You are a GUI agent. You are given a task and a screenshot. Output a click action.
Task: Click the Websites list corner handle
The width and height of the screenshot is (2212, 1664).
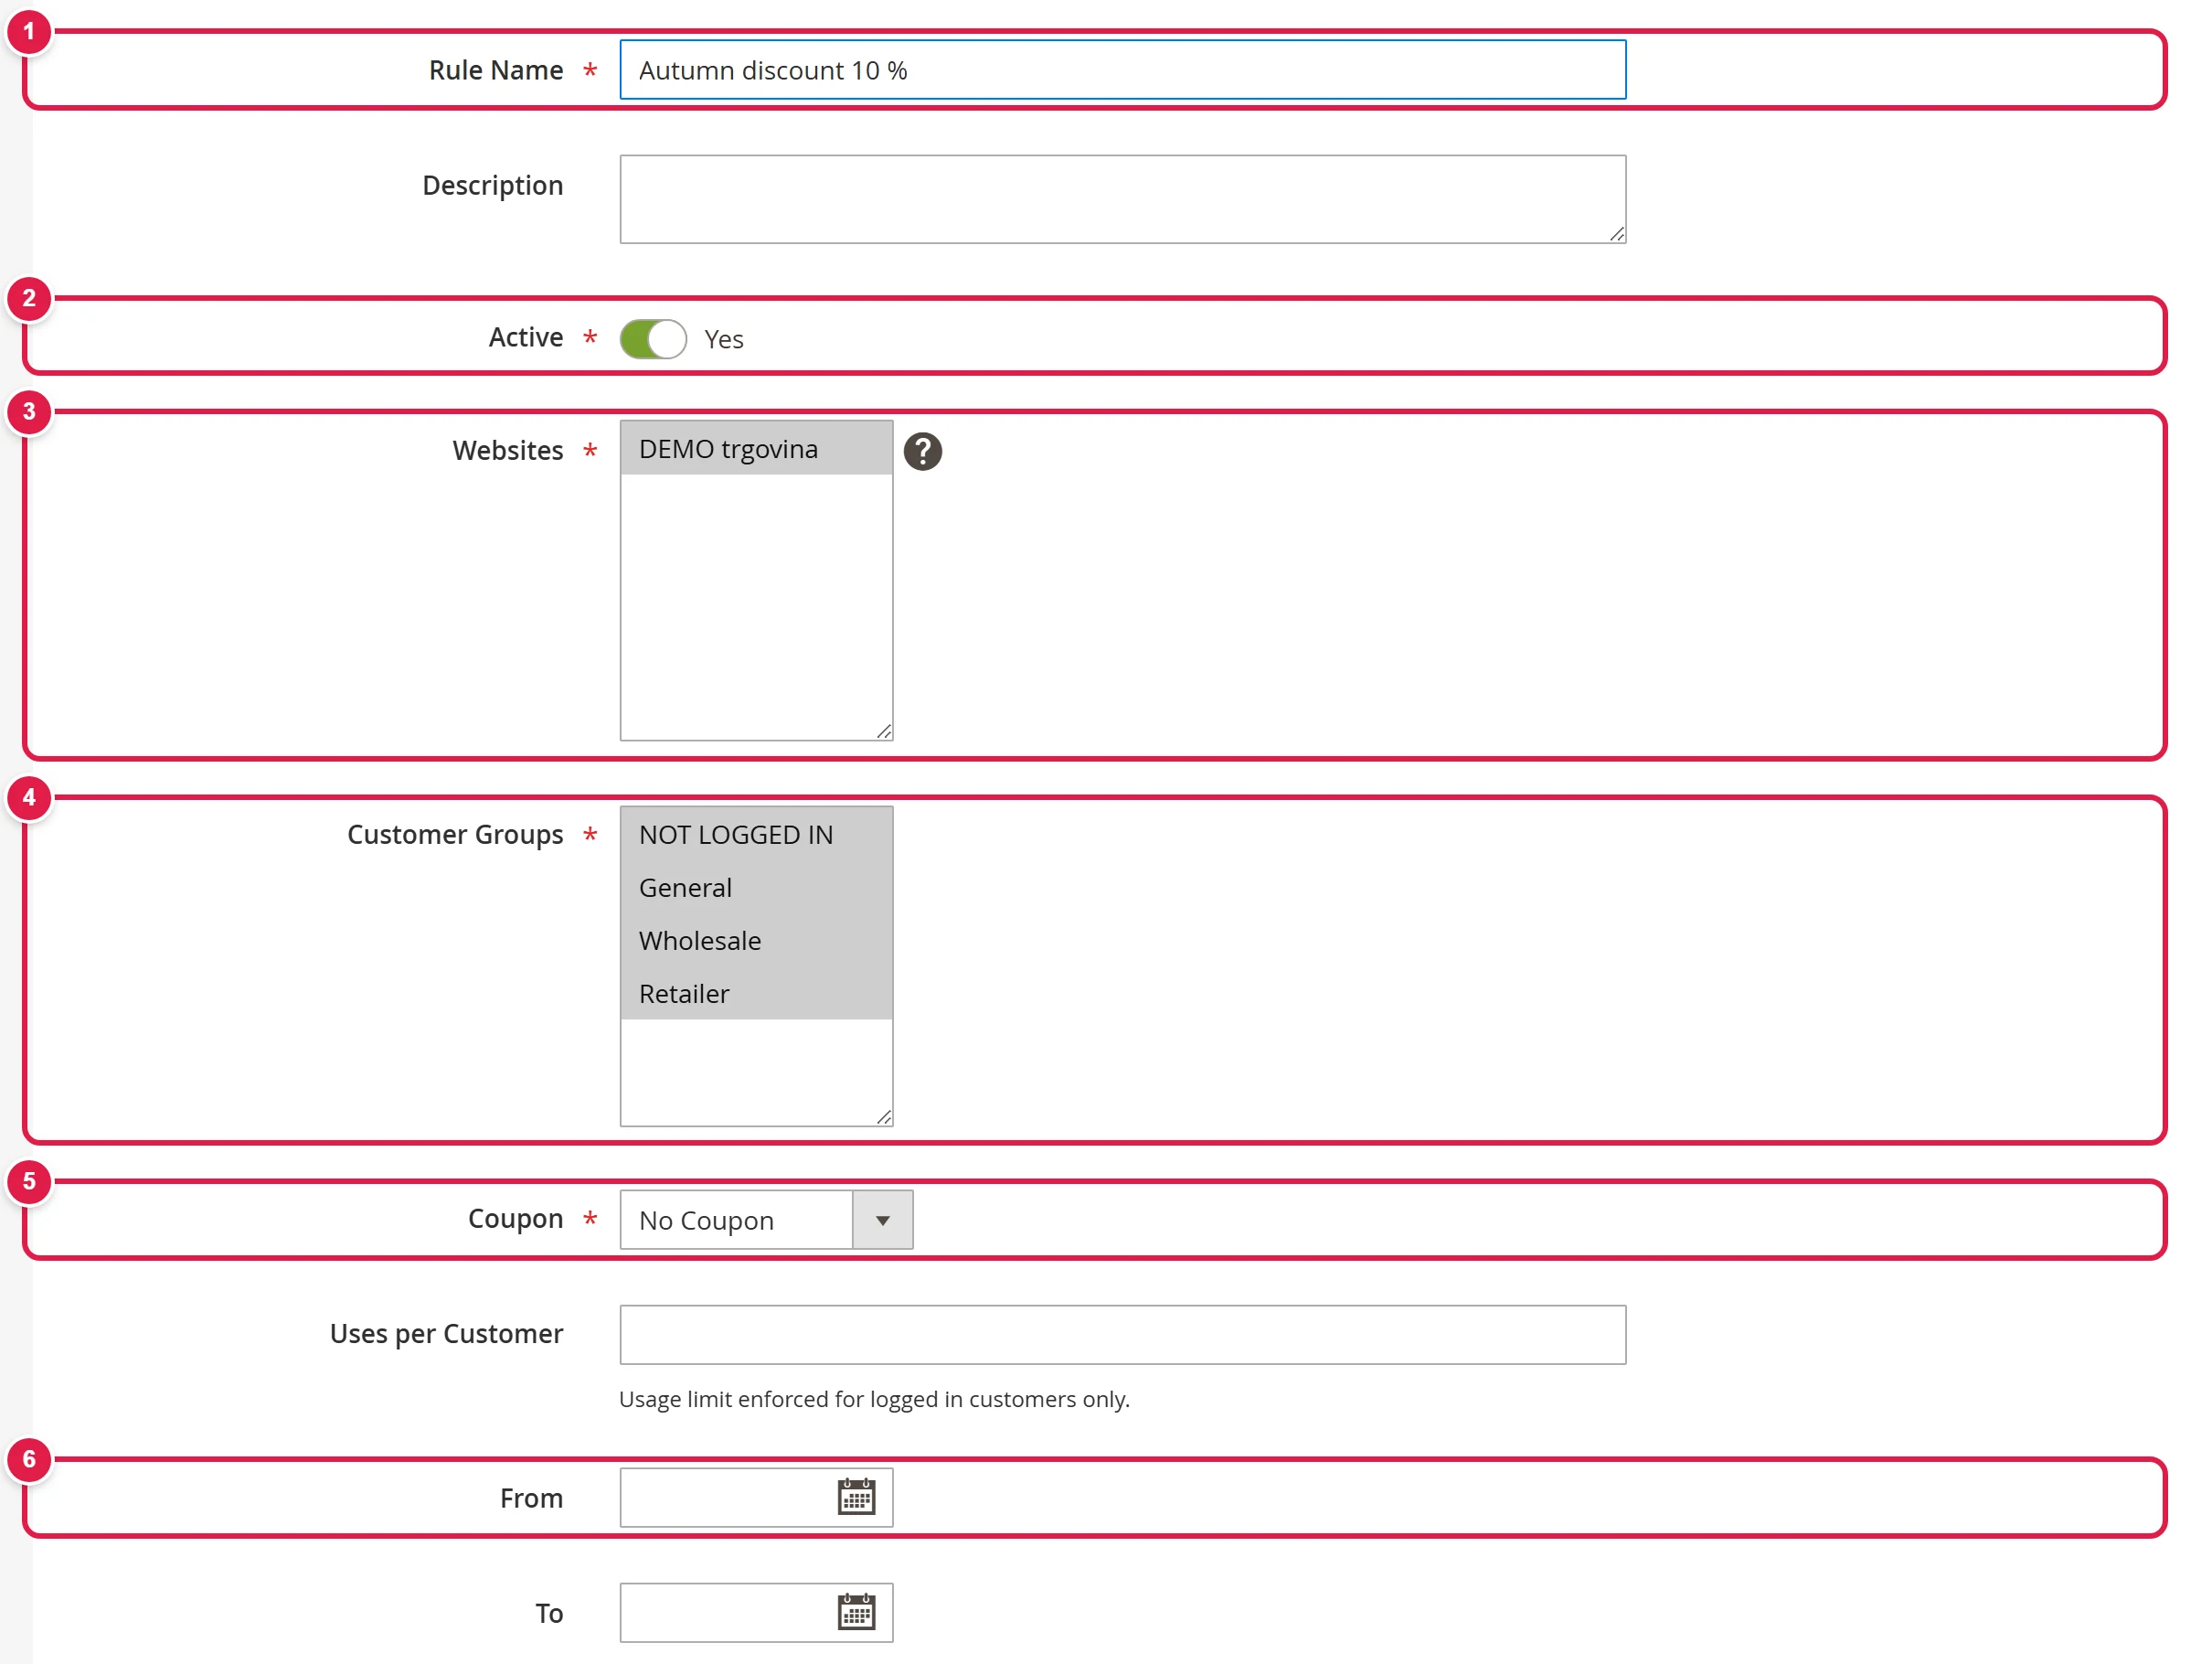click(x=883, y=731)
